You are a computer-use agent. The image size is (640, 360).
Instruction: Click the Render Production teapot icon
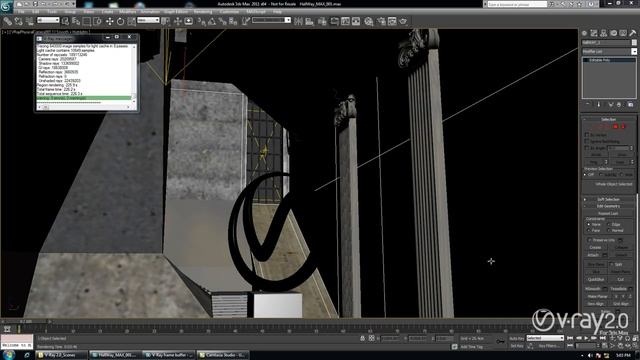click(403, 21)
